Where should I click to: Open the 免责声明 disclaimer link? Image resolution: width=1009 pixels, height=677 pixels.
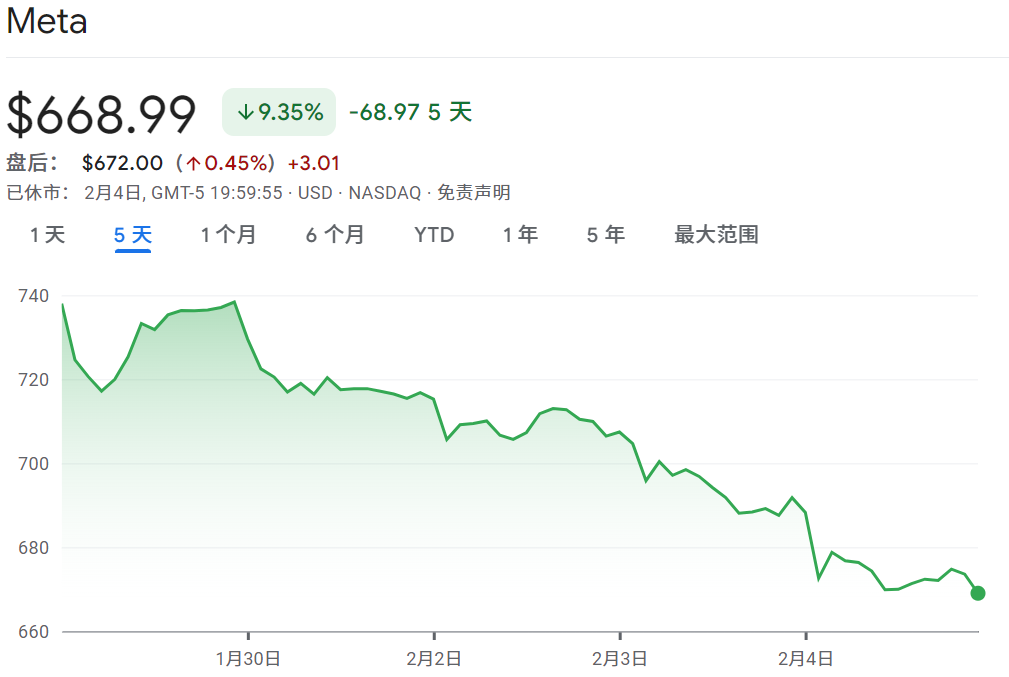476,192
